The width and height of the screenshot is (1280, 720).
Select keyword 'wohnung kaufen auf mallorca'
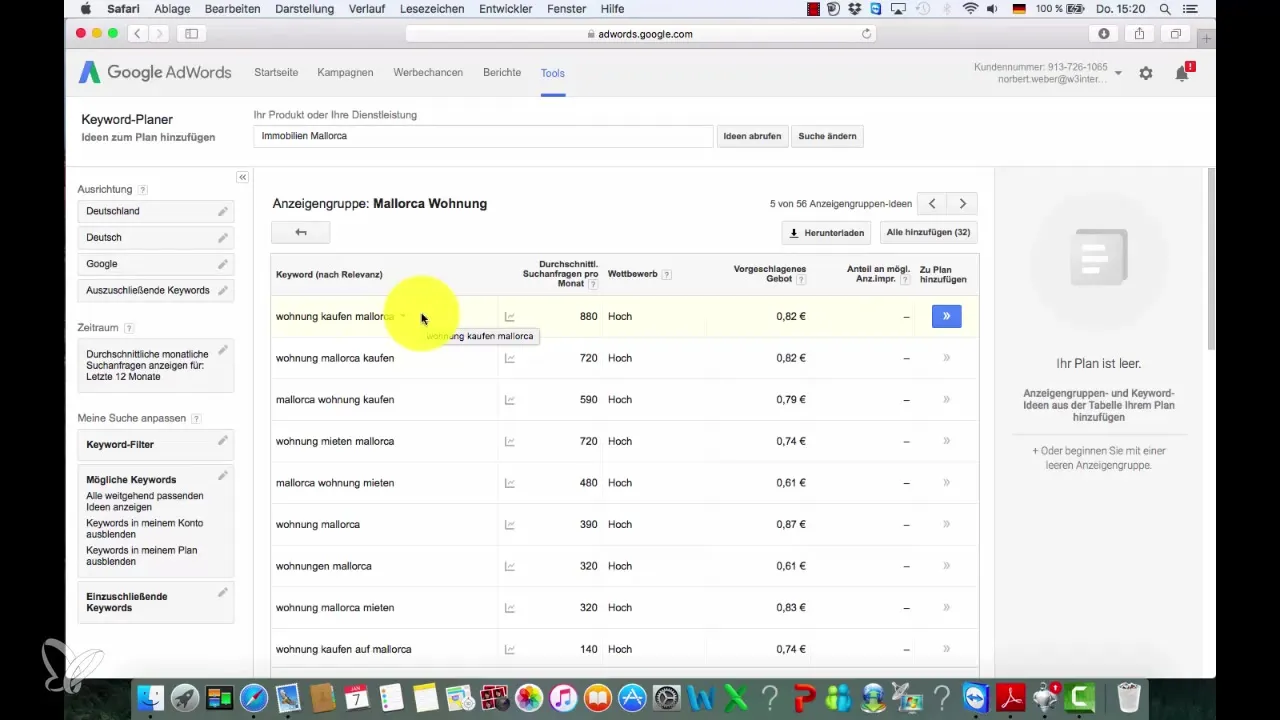tap(344, 649)
